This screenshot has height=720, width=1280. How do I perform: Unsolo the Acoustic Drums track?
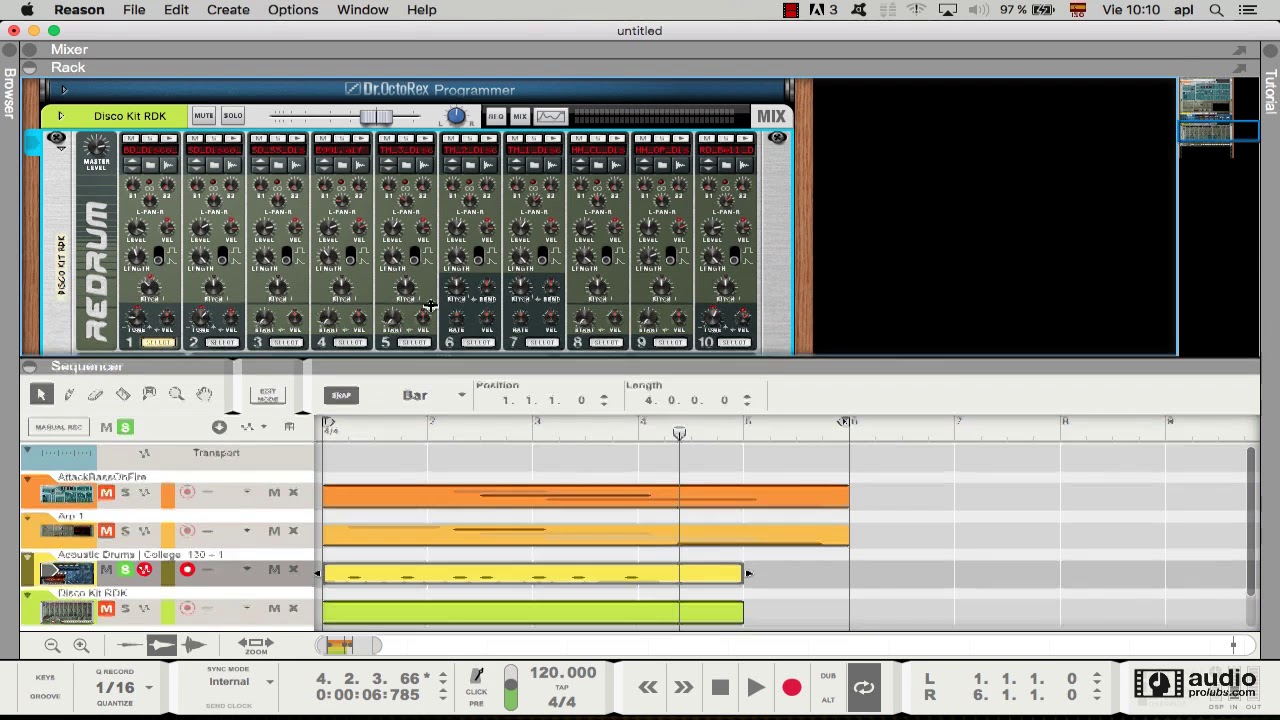(x=125, y=570)
